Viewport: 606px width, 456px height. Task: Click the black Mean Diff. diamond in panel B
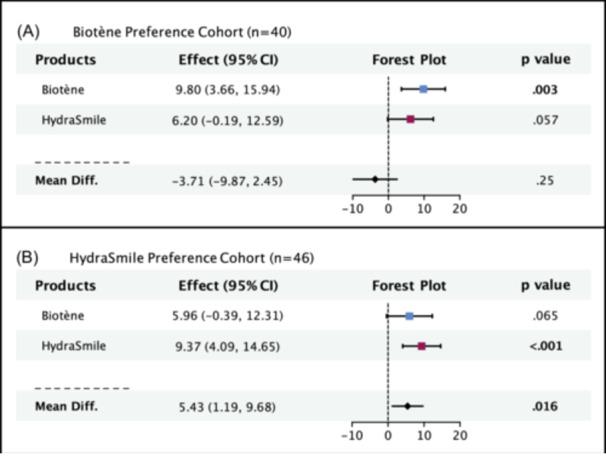407,406
